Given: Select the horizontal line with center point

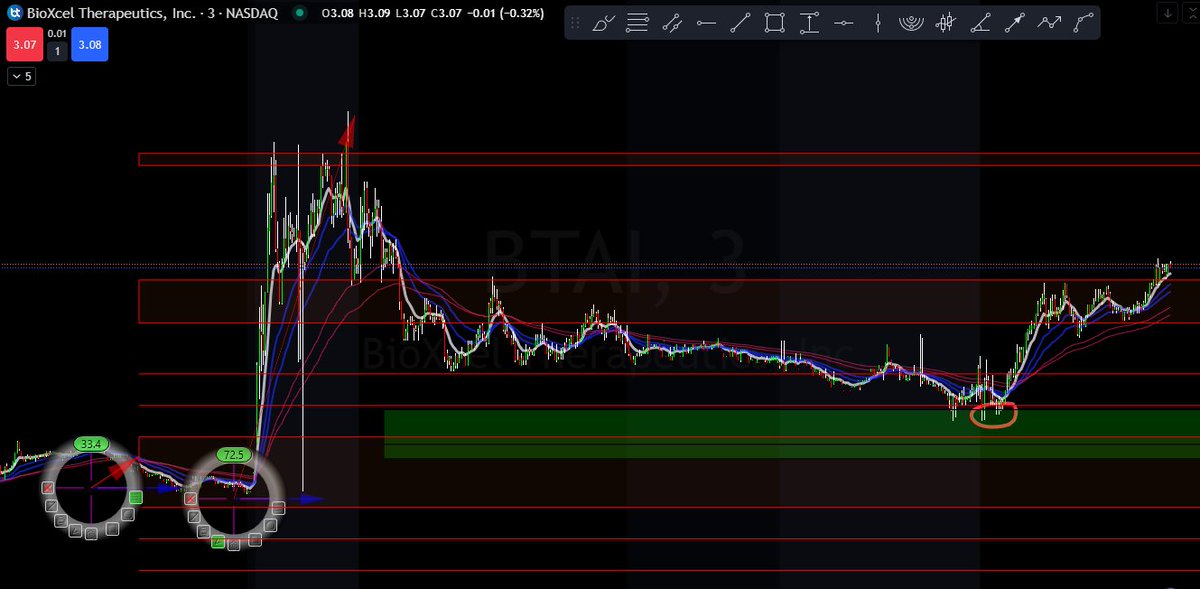Looking at the screenshot, I should click(843, 23).
